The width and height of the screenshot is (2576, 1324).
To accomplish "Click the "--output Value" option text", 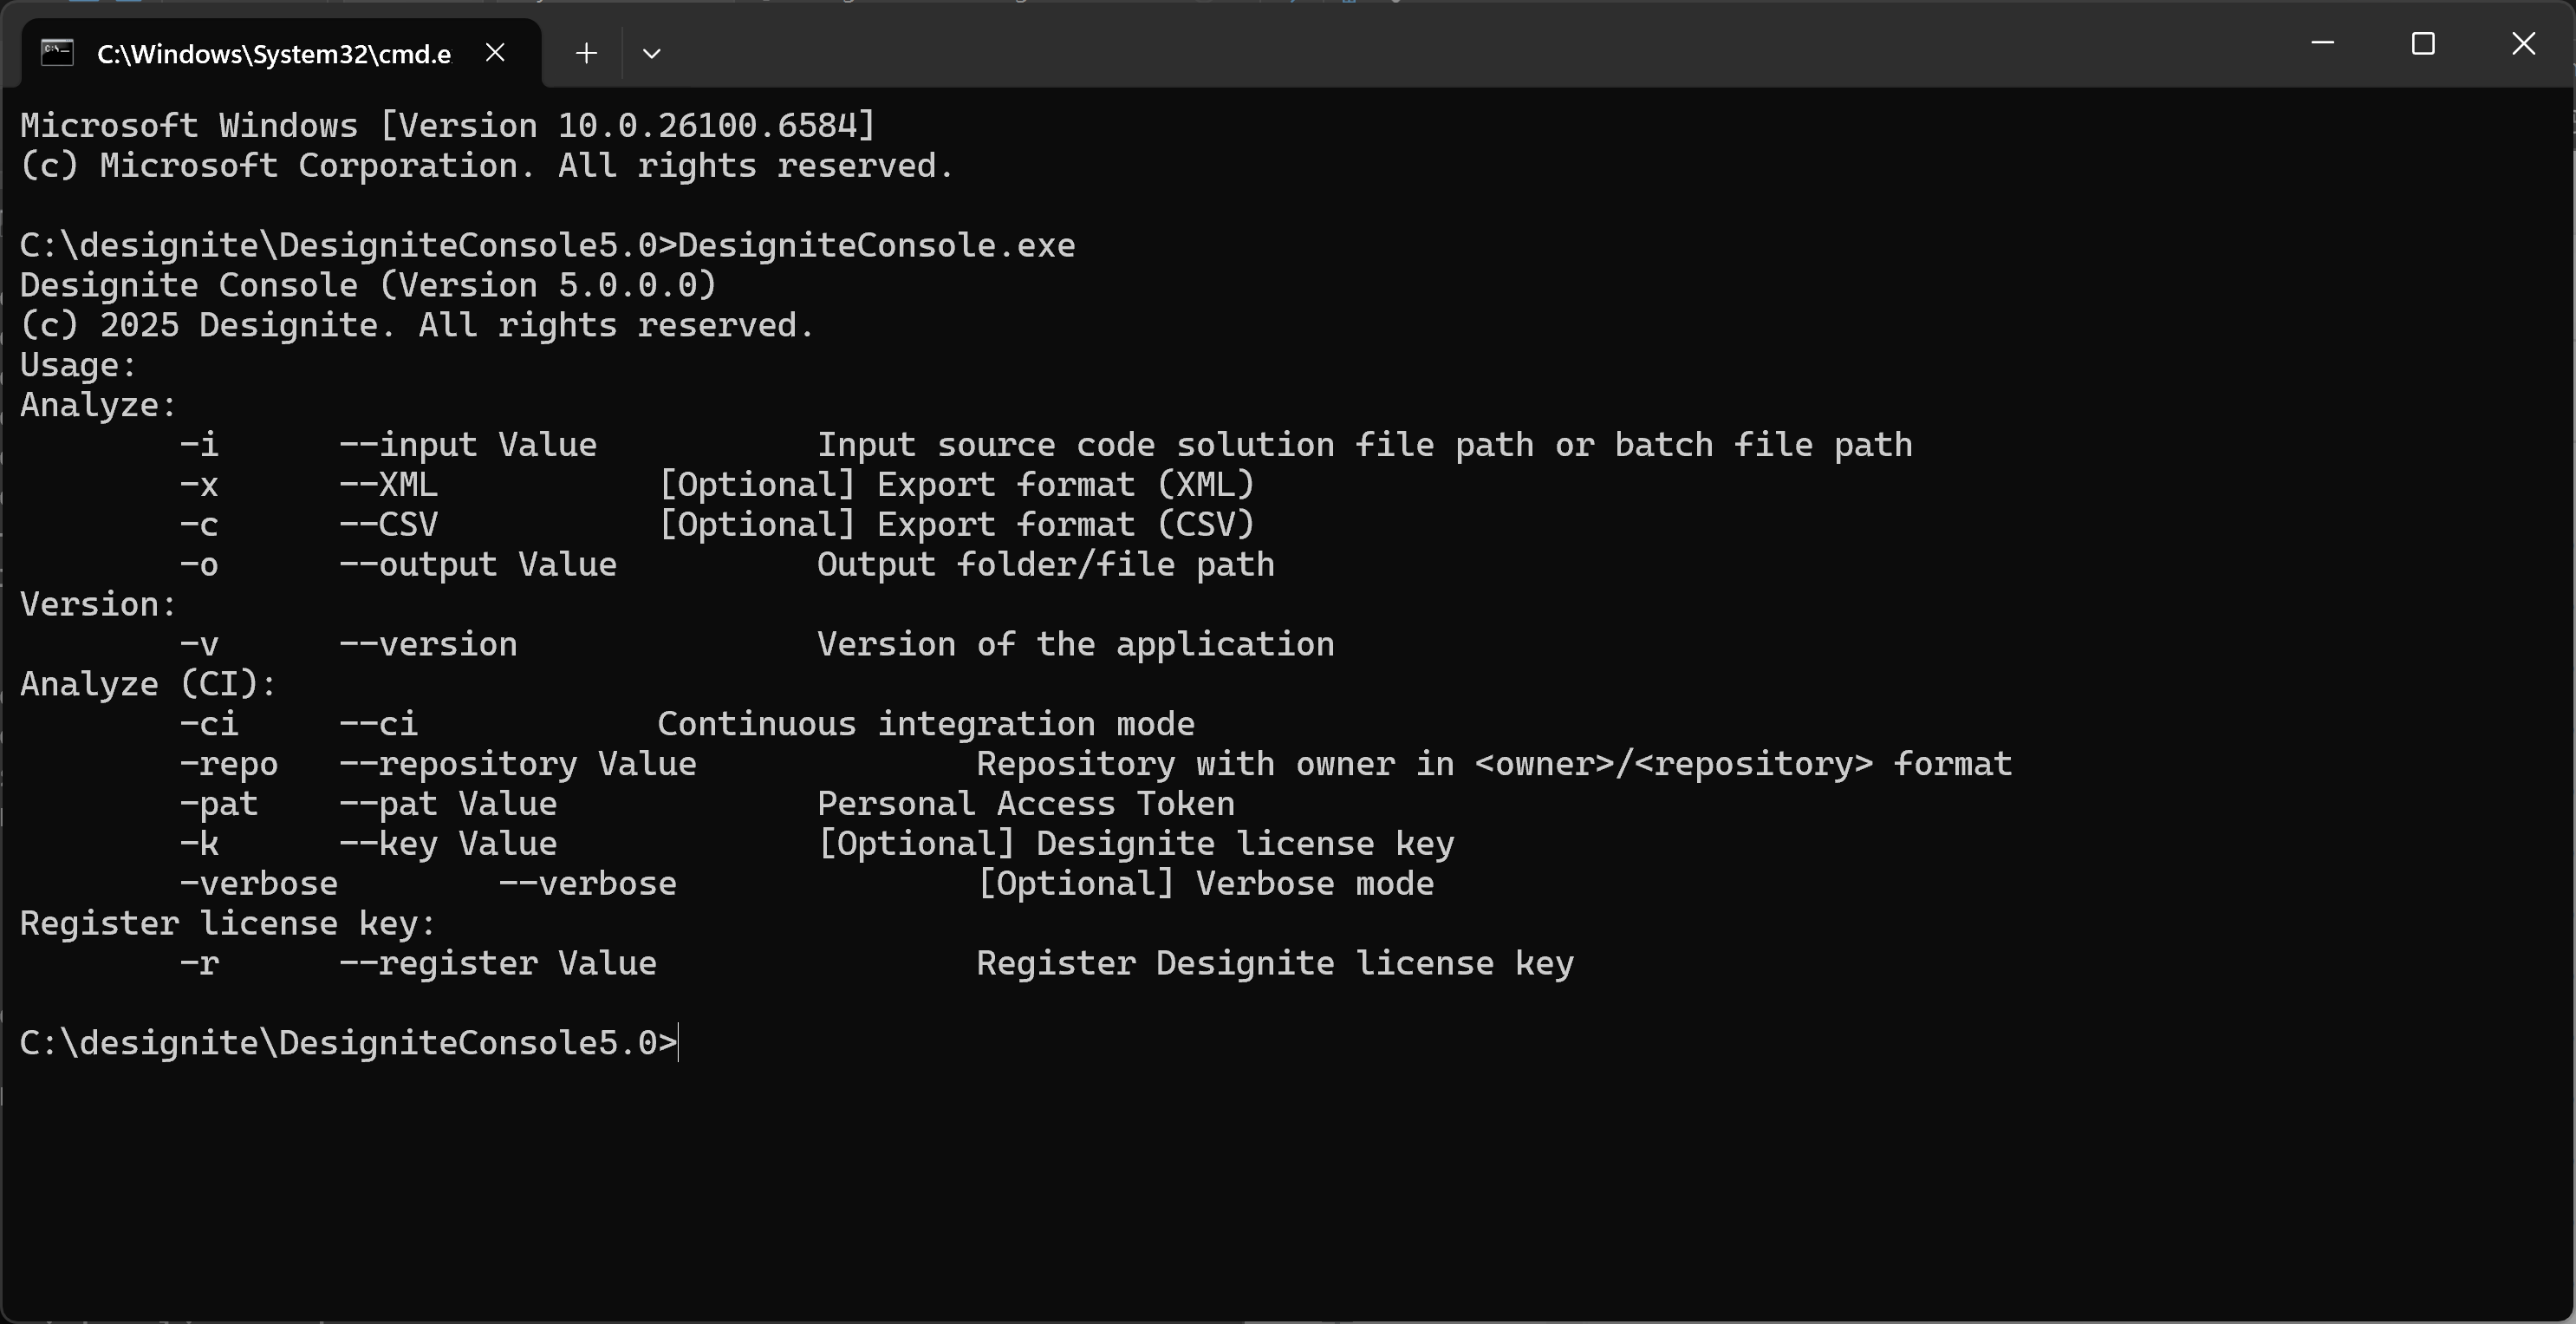I will tap(478, 565).
